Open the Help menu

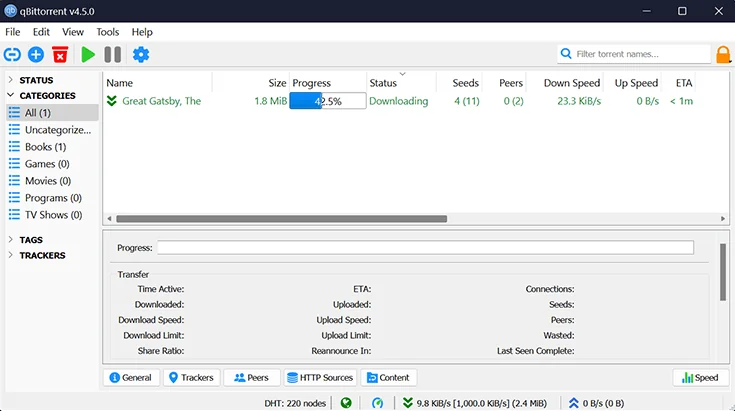pos(142,32)
